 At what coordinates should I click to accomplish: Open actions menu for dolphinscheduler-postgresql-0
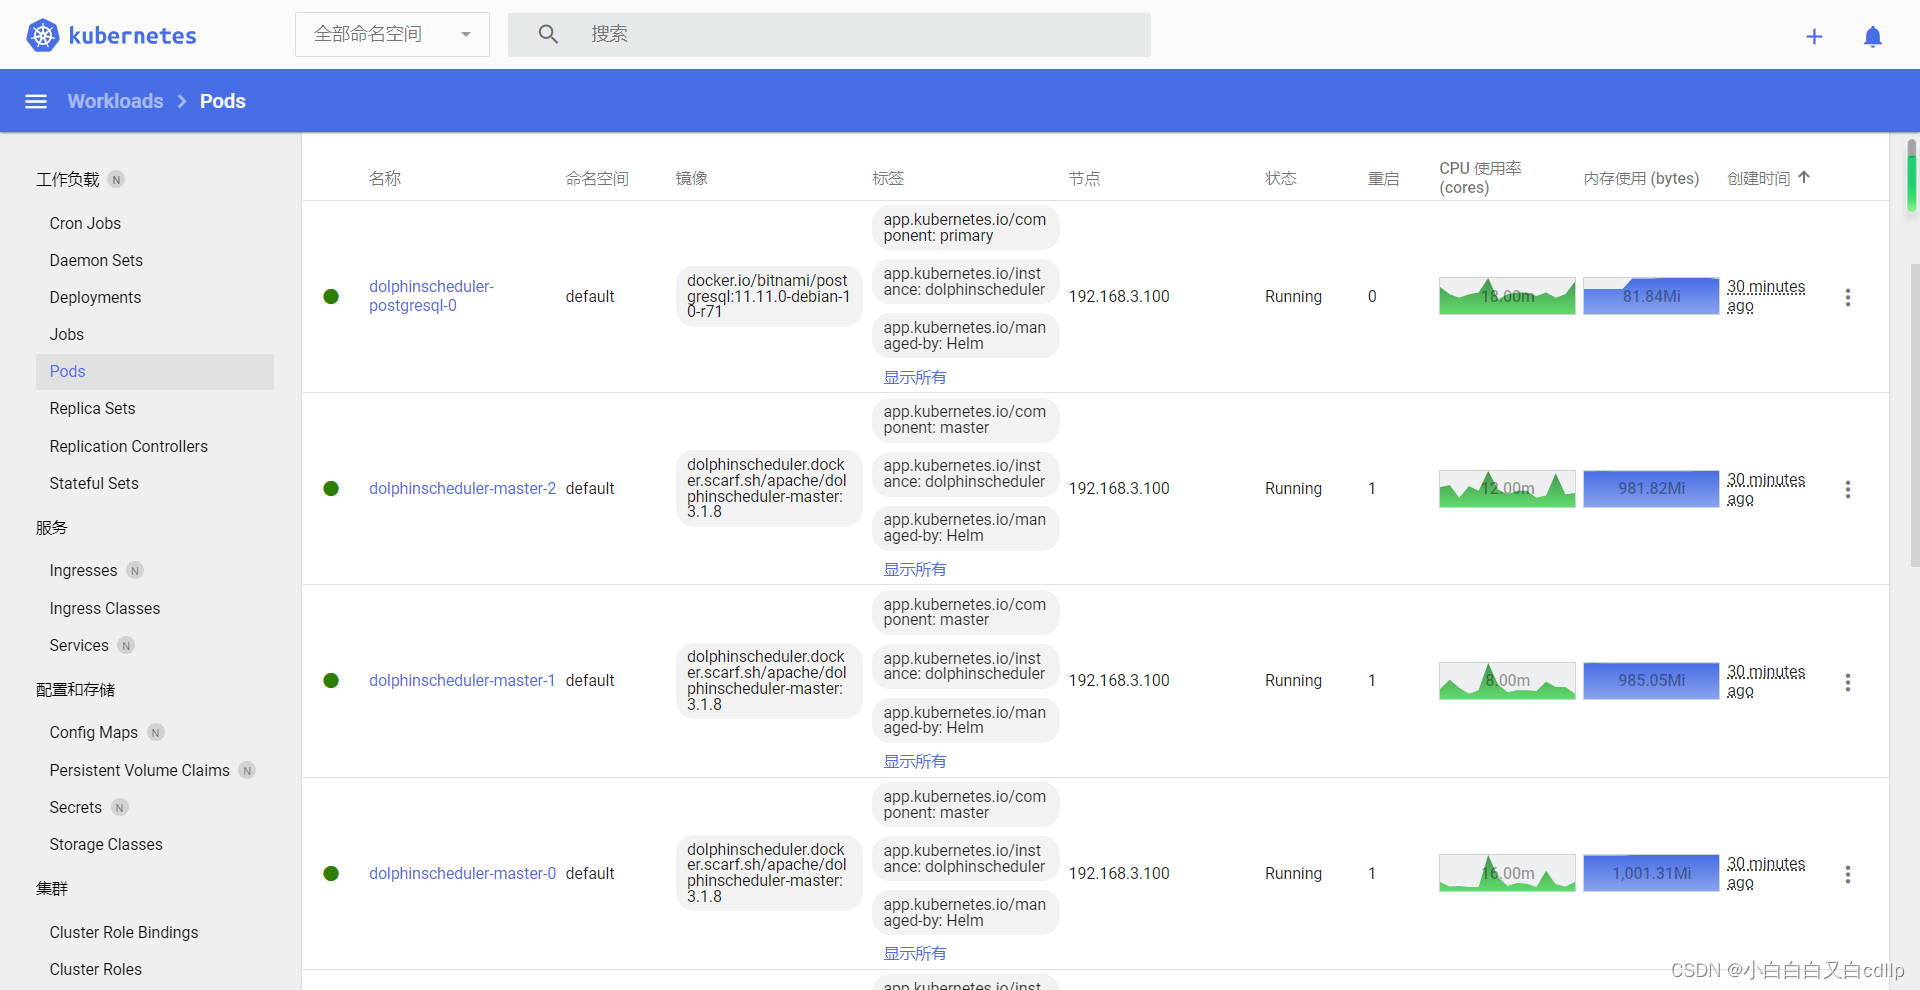[1848, 297]
